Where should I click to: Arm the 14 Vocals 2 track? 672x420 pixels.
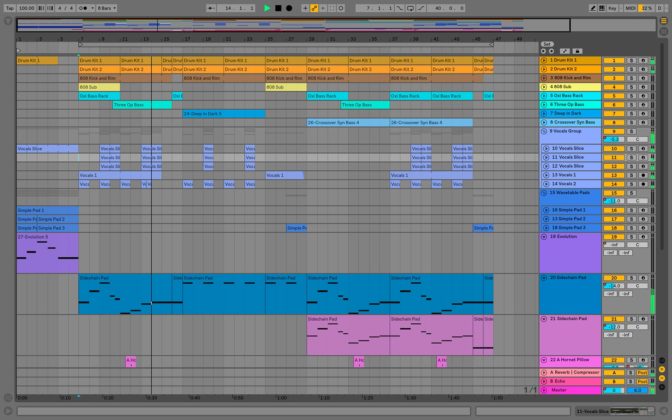point(642,184)
